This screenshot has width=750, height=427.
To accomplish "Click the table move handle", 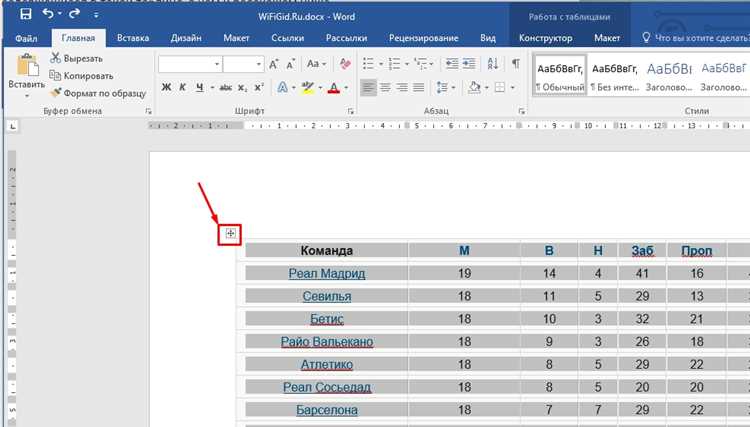I will click(x=230, y=233).
